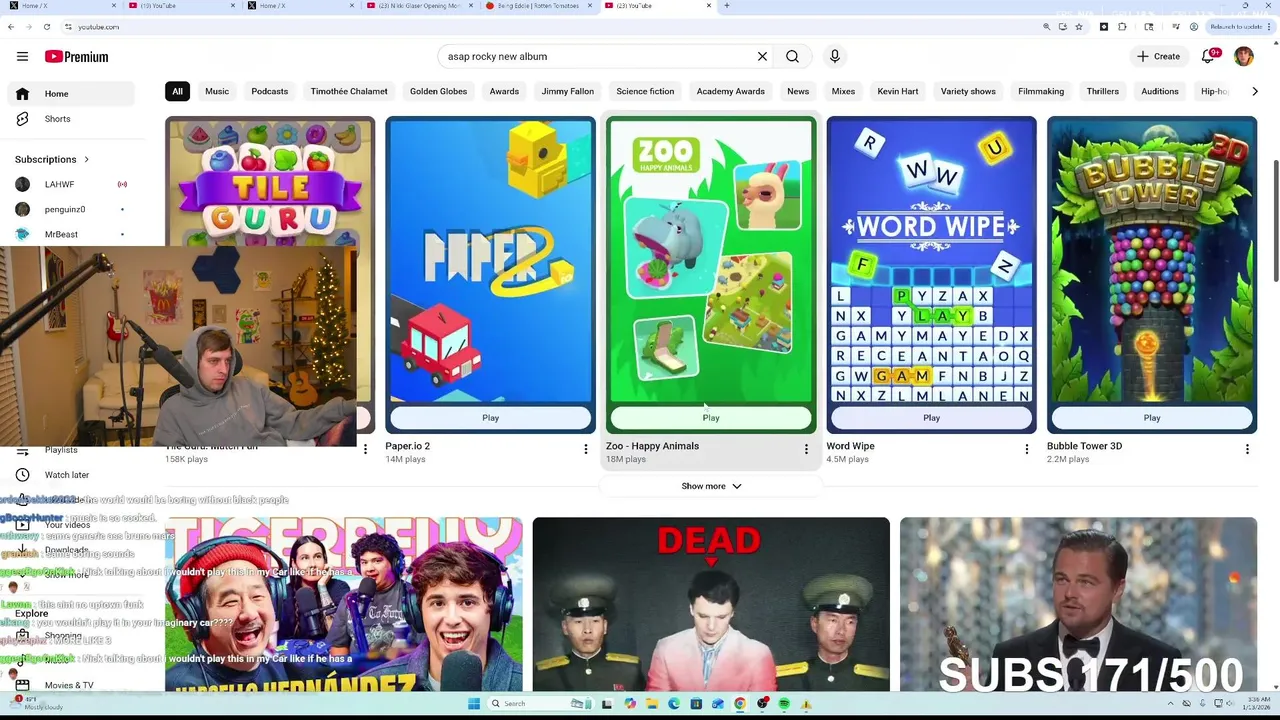The width and height of the screenshot is (1280, 720).
Task: Click the Jimmy Fallon chip
Action: click(568, 91)
